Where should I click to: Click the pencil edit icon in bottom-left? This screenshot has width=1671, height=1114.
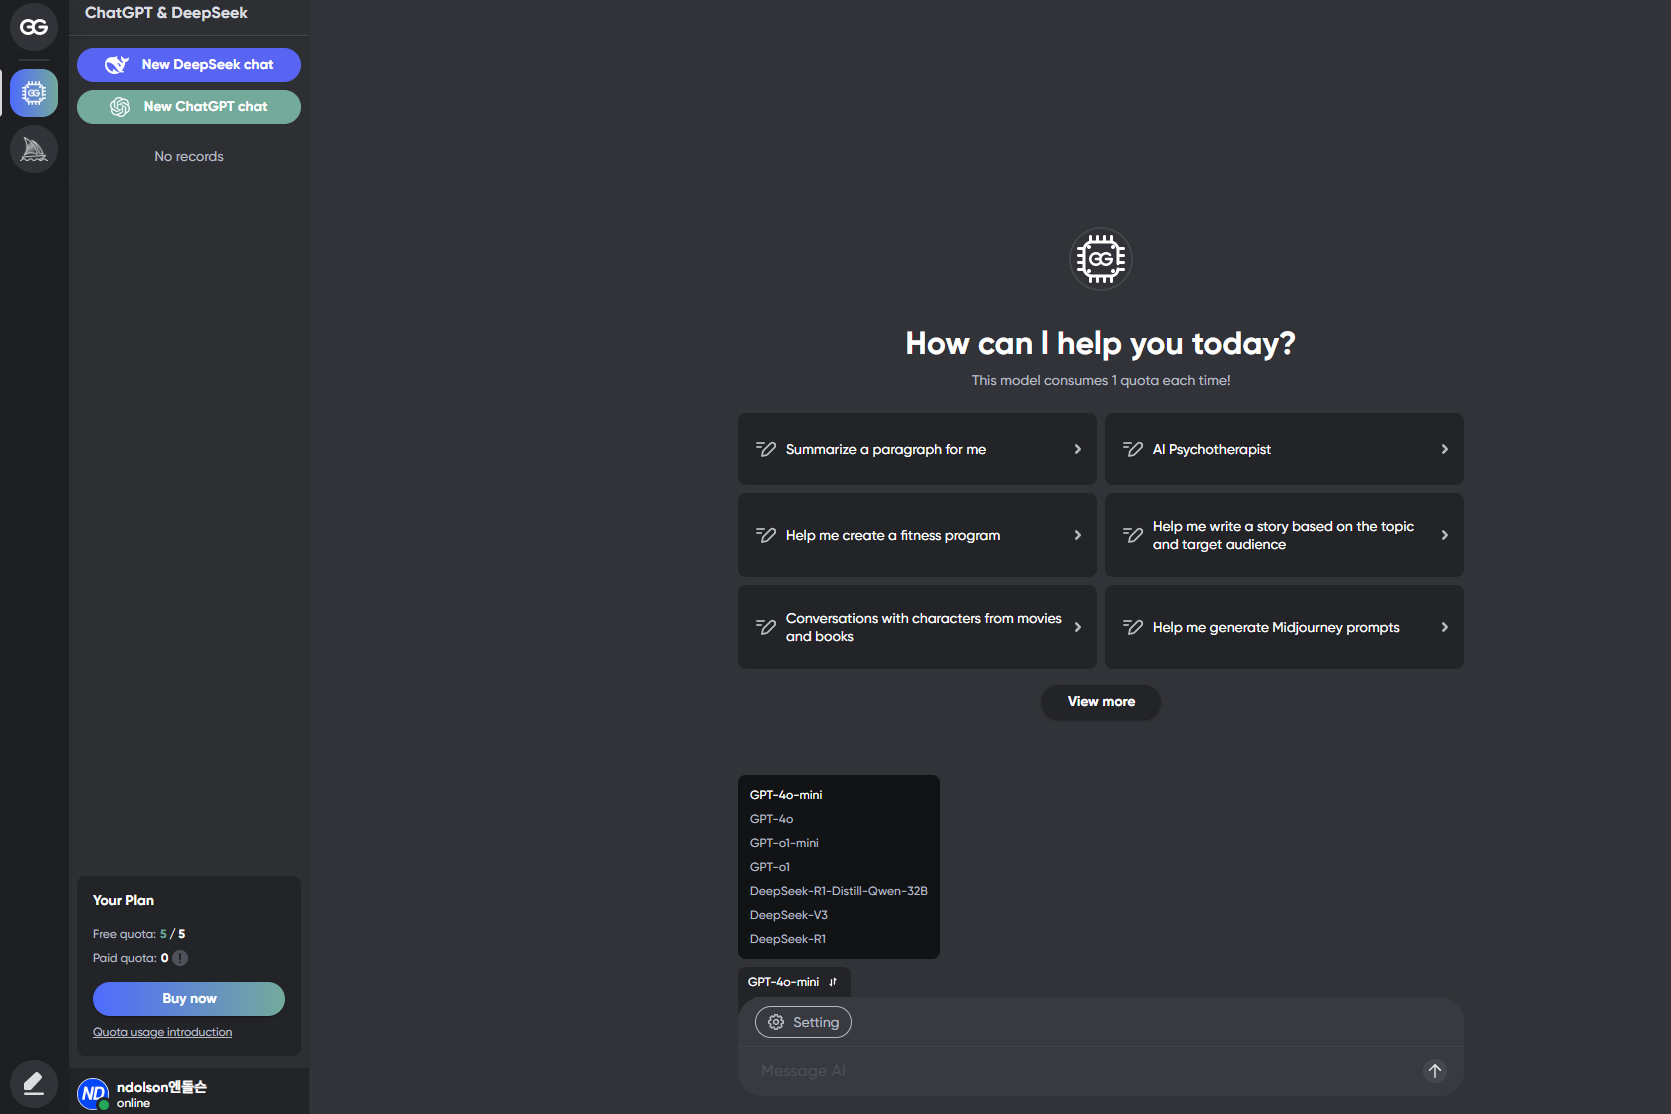[34, 1084]
